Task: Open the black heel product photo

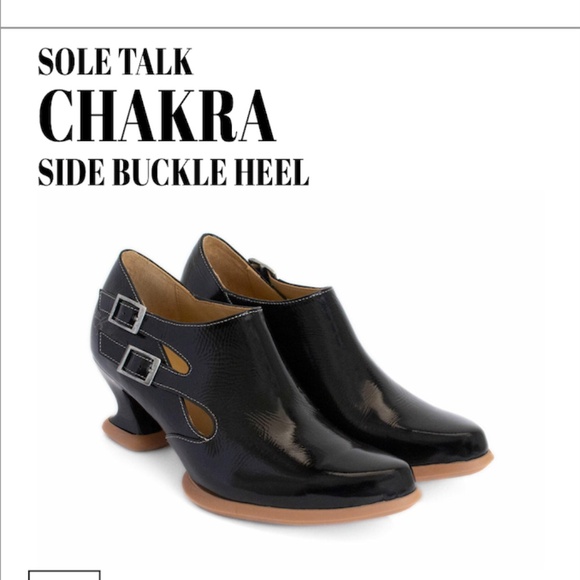Action: [292, 379]
